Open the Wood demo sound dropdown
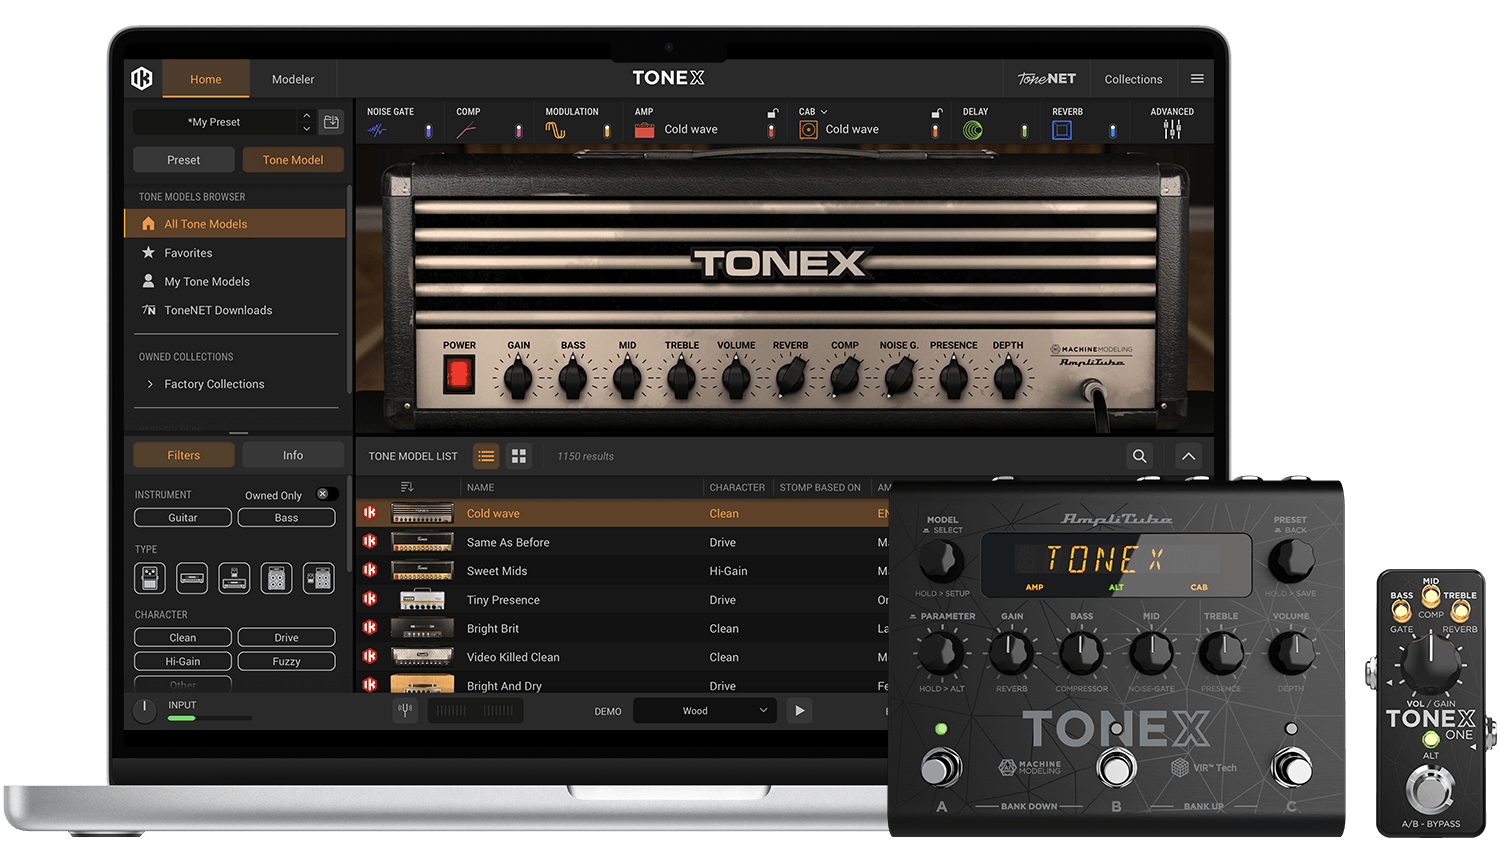1500x863 pixels. [x=704, y=710]
